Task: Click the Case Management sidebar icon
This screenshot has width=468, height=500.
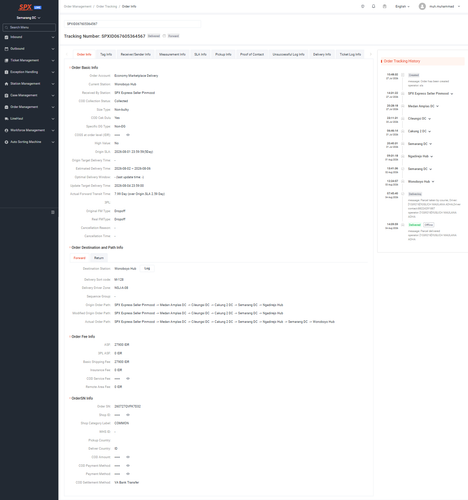Action: pos(6,96)
